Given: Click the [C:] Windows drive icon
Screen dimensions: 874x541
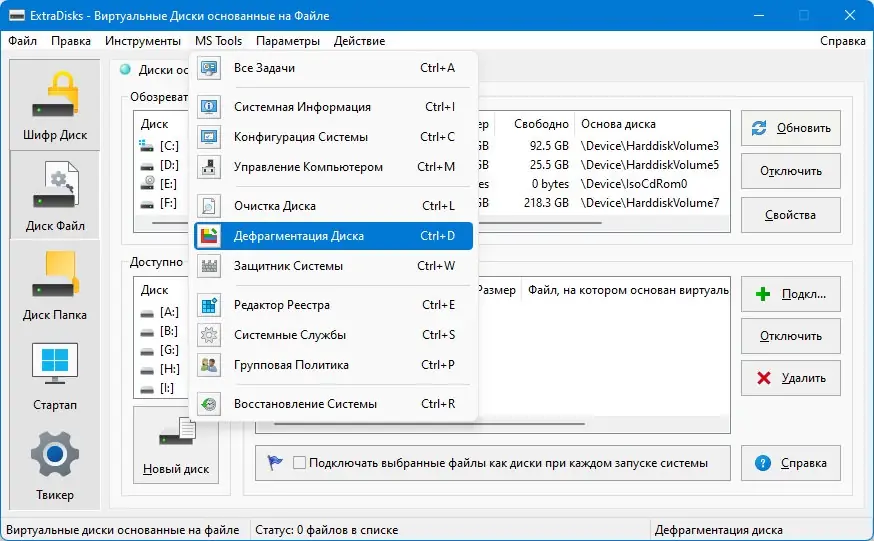Looking at the screenshot, I should 146,145.
